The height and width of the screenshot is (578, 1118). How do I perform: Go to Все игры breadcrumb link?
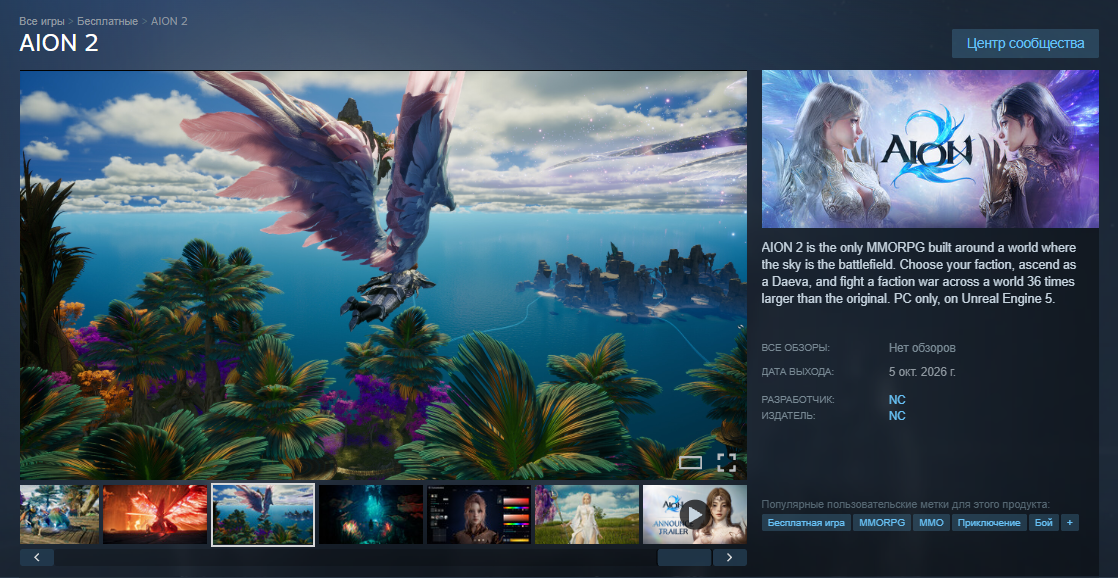coord(42,21)
